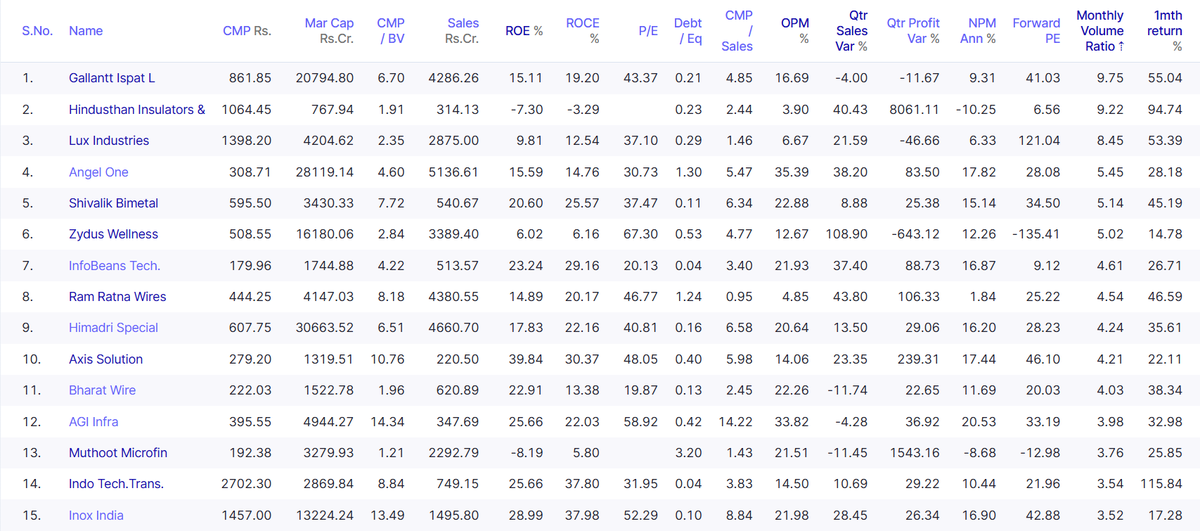Open Angel One company link
The height and width of the screenshot is (531, 1200).
[x=99, y=172]
